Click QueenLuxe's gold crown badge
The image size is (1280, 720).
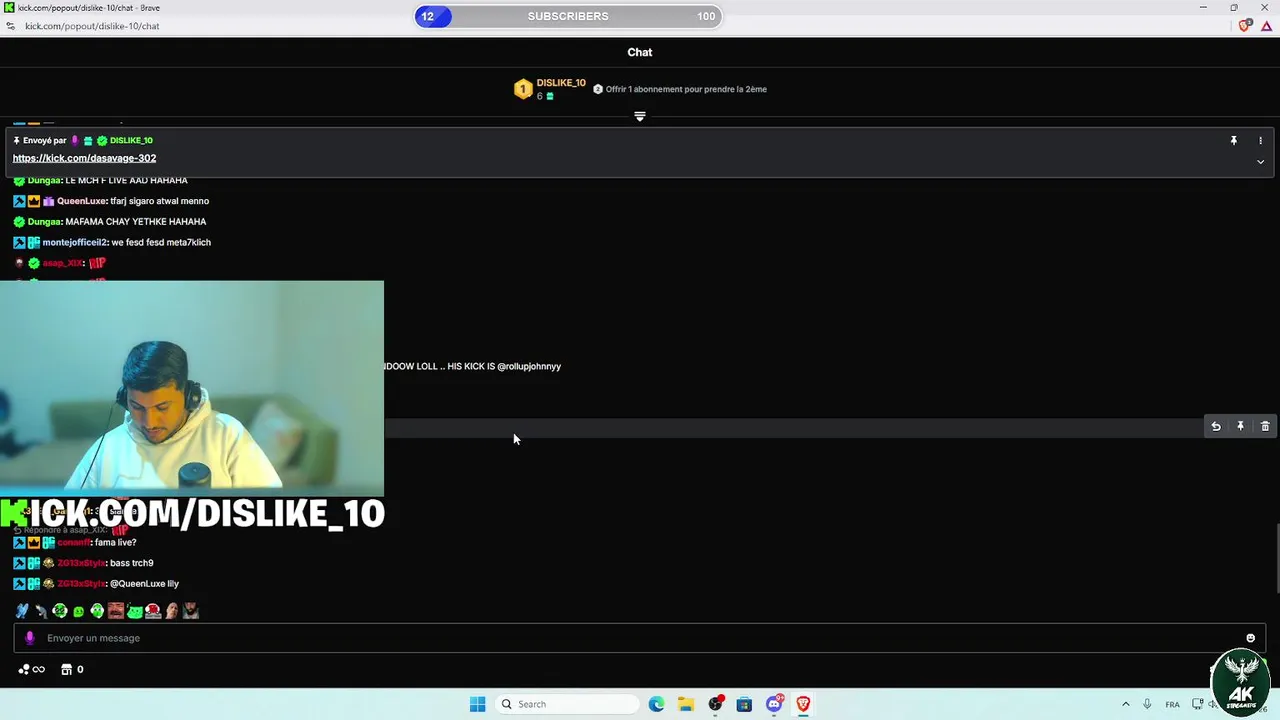coord(33,201)
